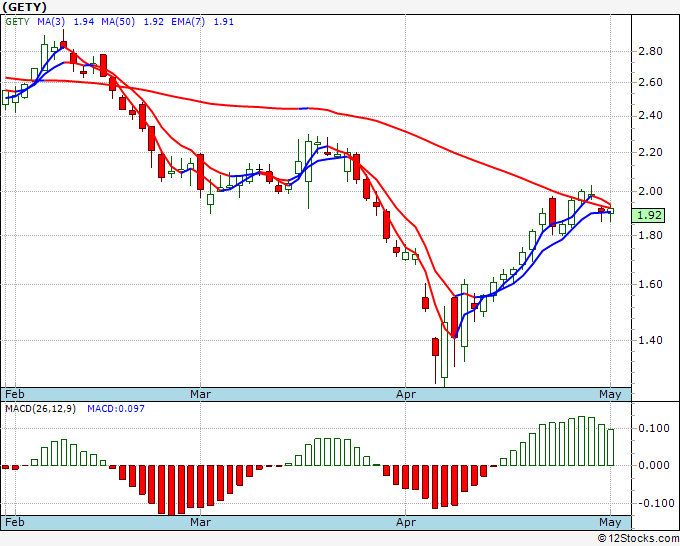Click the MA(50) legend label
The height and width of the screenshot is (546, 680).
coord(118,22)
